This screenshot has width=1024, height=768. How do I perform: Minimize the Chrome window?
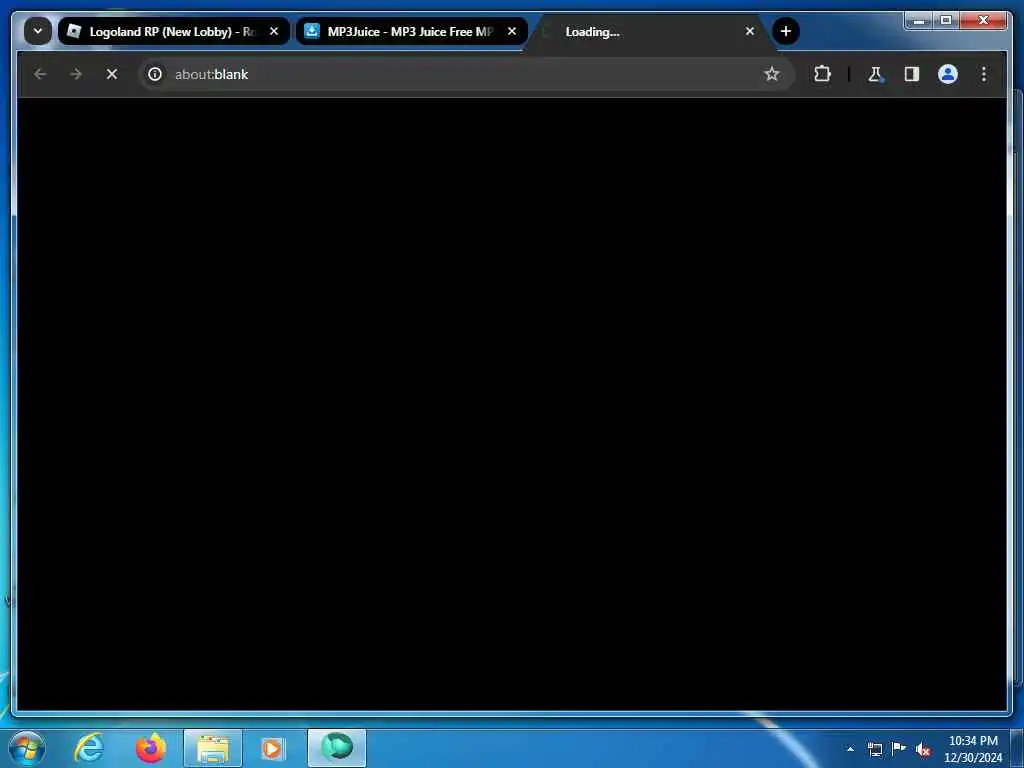tap(918, 21)
